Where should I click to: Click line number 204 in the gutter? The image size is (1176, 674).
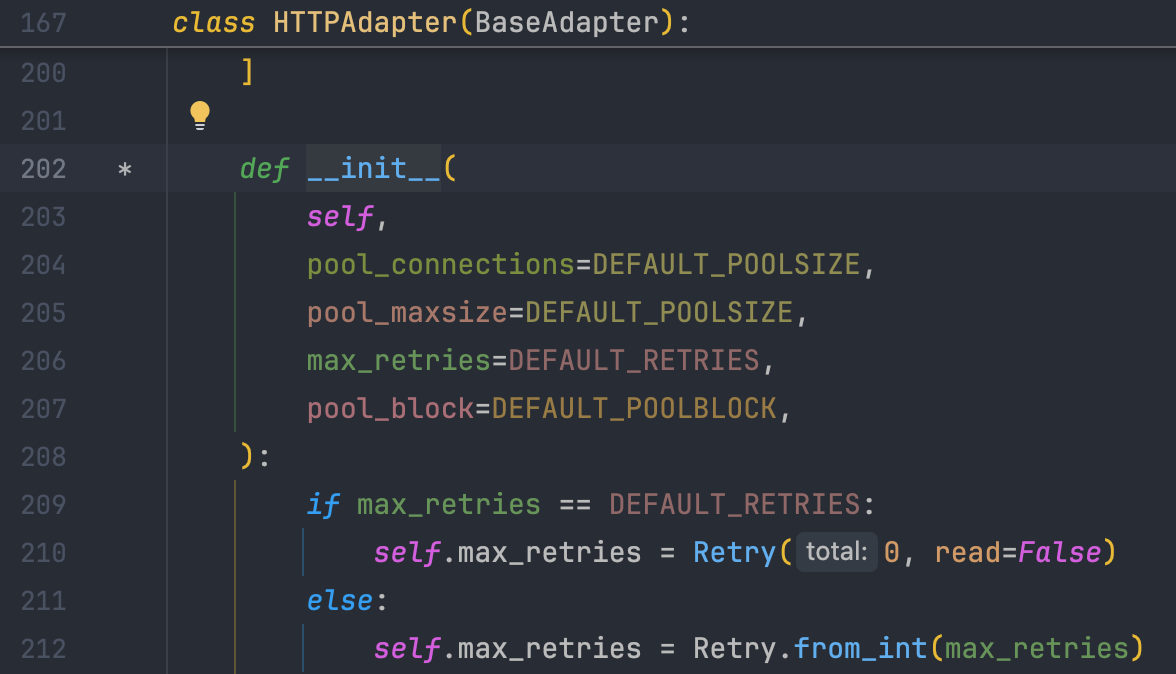tap(43, 265)
